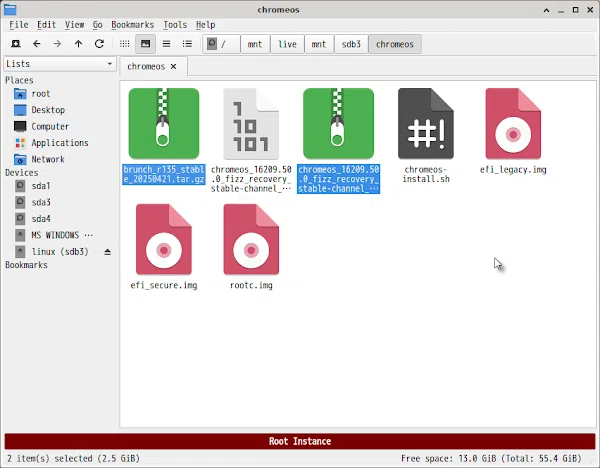Open the Tools menu
The image size is (600, 468).
(x=175, y=25)
